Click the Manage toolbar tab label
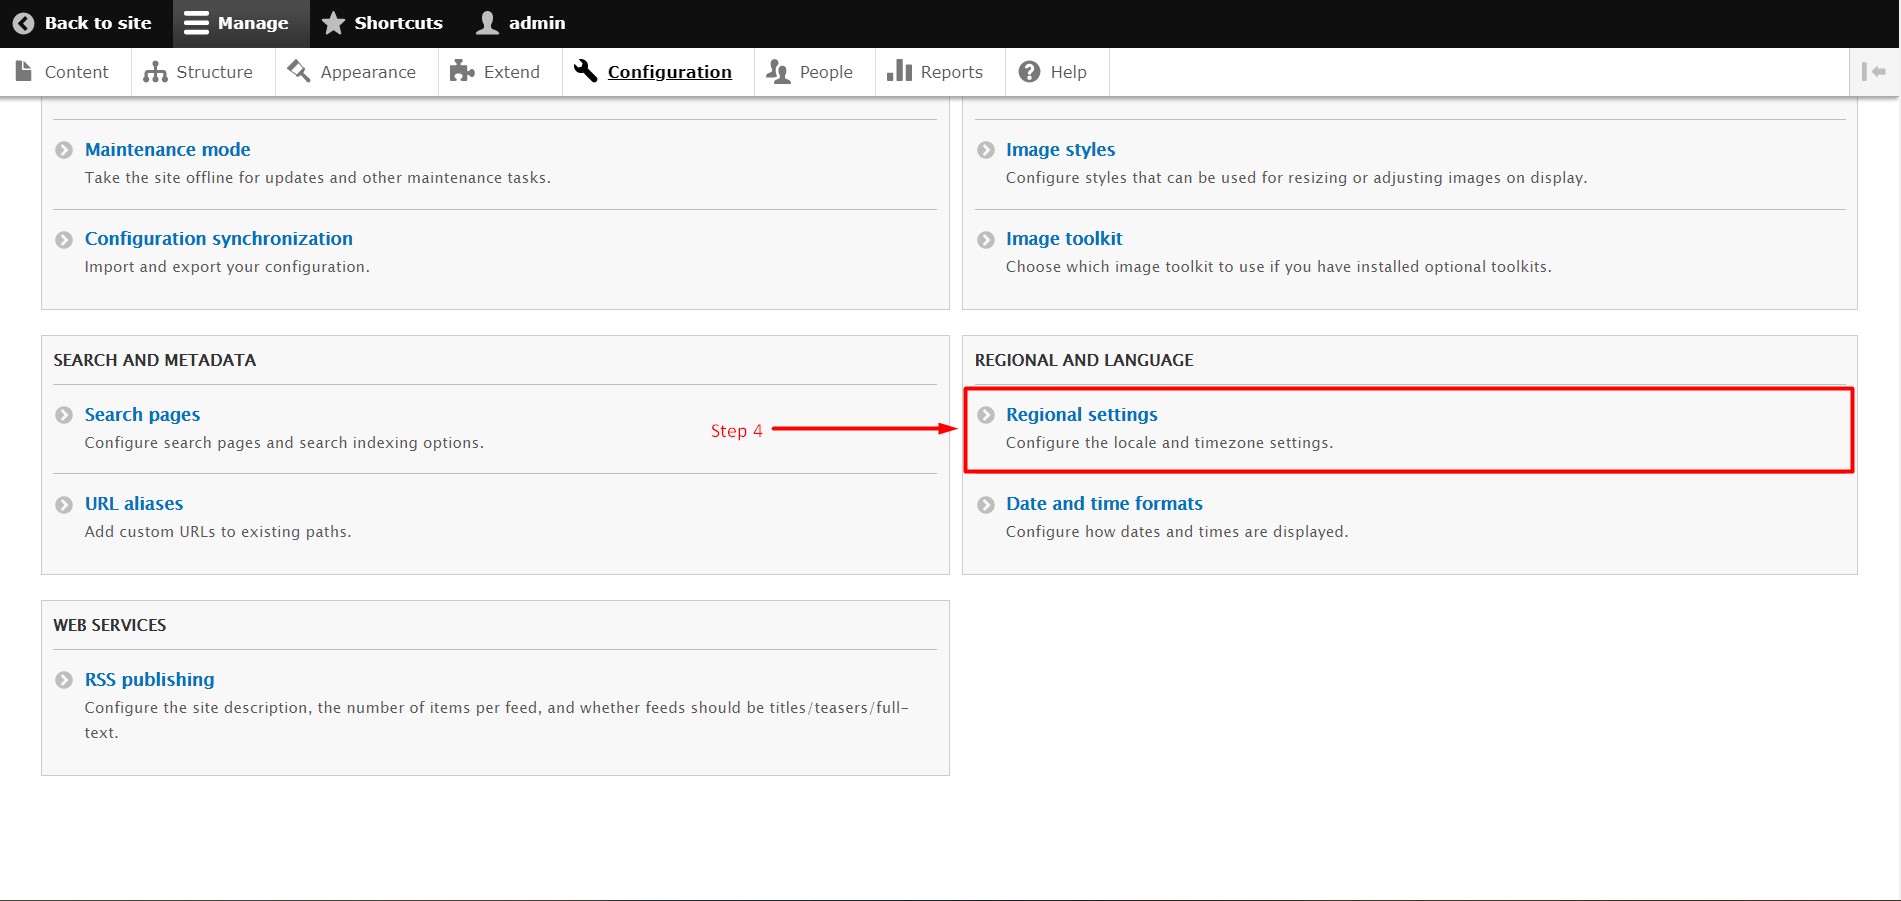This screenshot has width=1901, height=901. point(253,23)
